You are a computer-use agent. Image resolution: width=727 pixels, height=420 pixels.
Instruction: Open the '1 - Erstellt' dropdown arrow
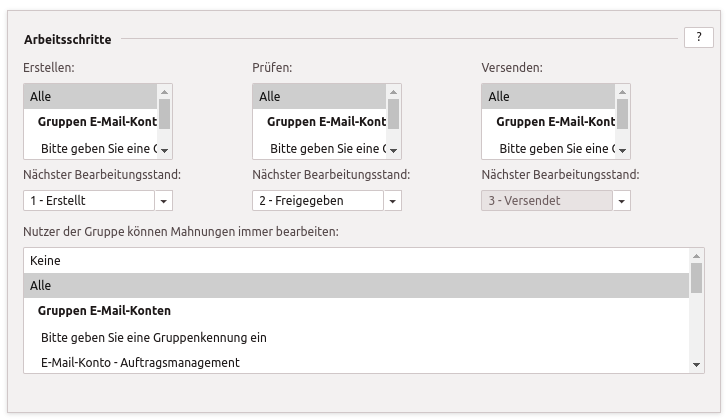coord(164,201)
